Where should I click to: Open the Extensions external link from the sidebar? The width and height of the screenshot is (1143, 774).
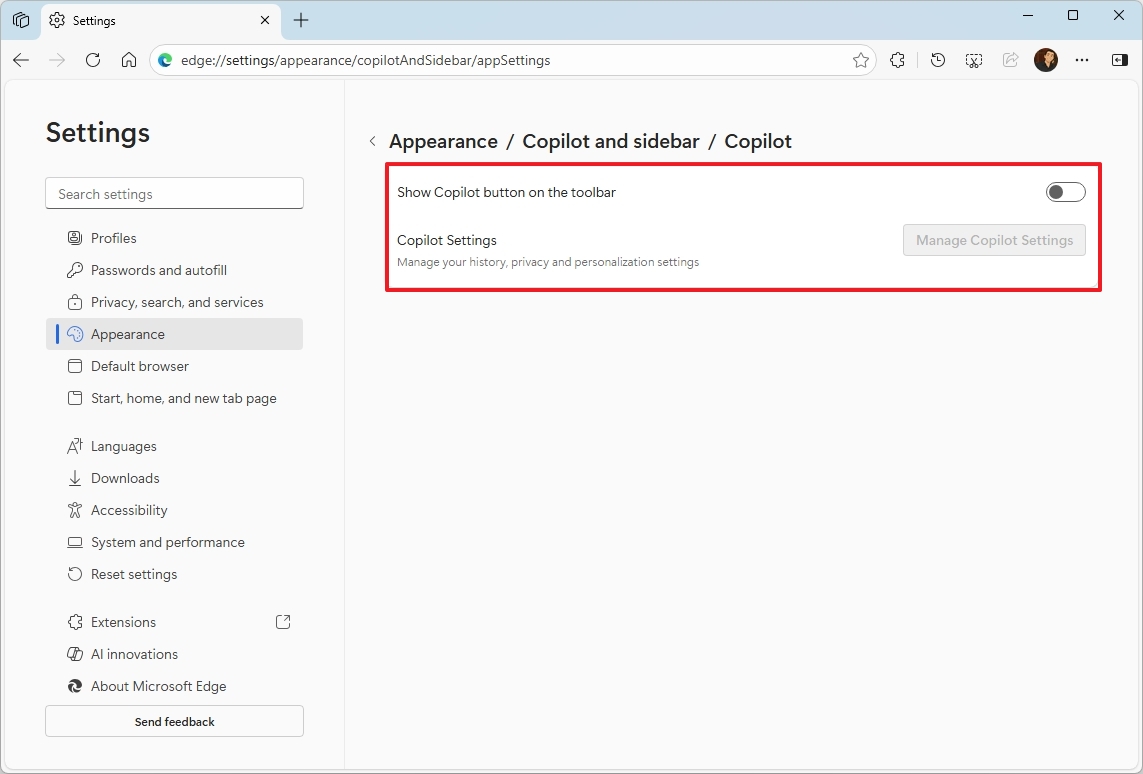click(283, 621)
